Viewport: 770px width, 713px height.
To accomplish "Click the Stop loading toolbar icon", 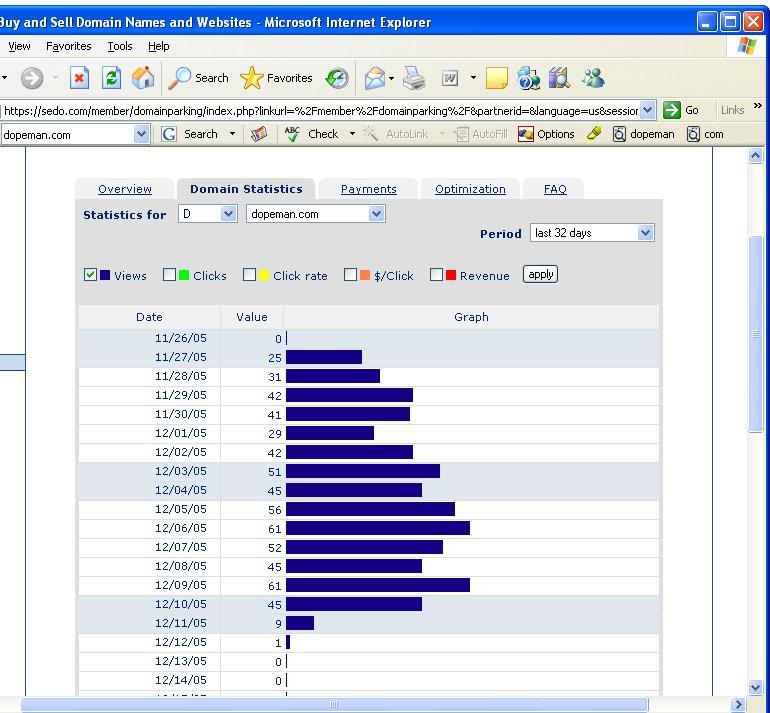I will [x=80, y=78].
